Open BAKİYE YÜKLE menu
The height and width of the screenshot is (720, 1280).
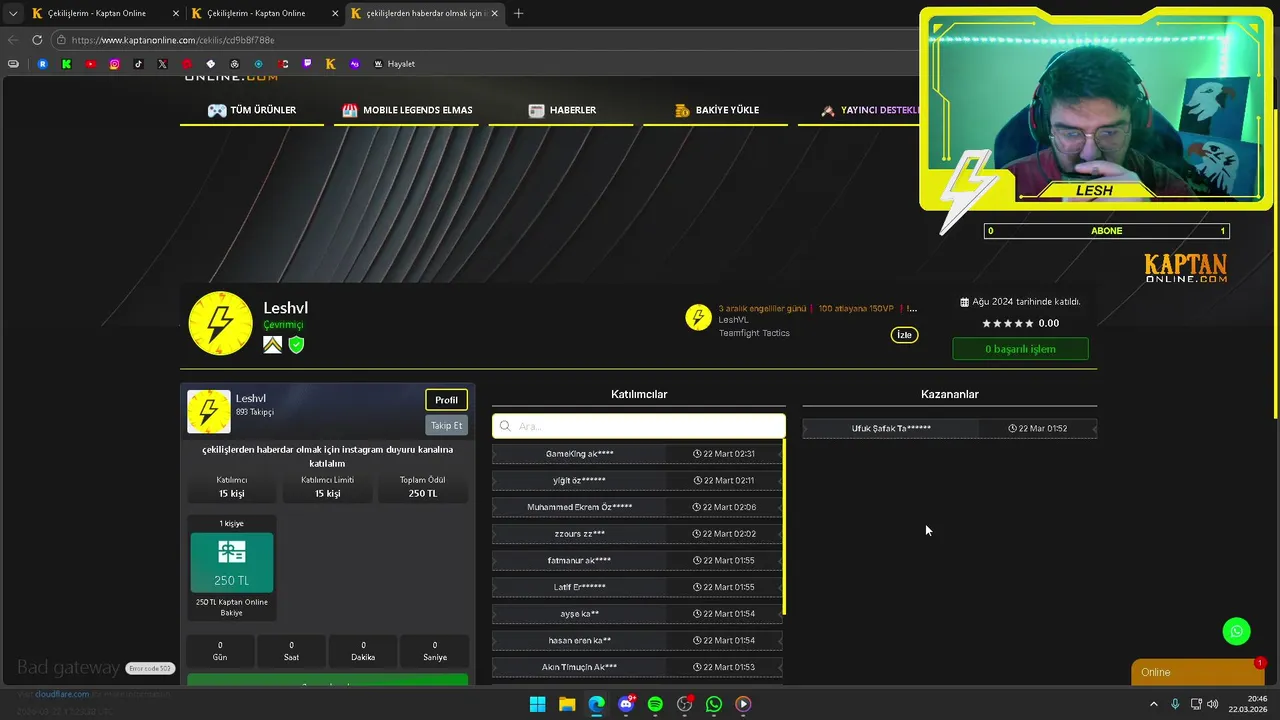point(716,110)
